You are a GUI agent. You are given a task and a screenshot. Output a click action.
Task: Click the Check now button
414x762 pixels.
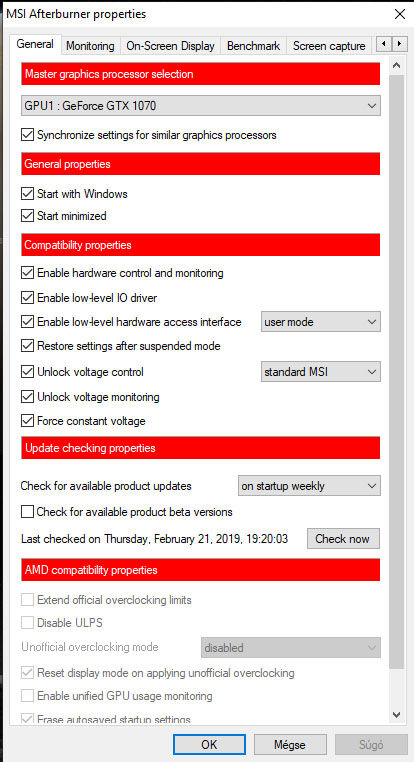pos(343,539)
